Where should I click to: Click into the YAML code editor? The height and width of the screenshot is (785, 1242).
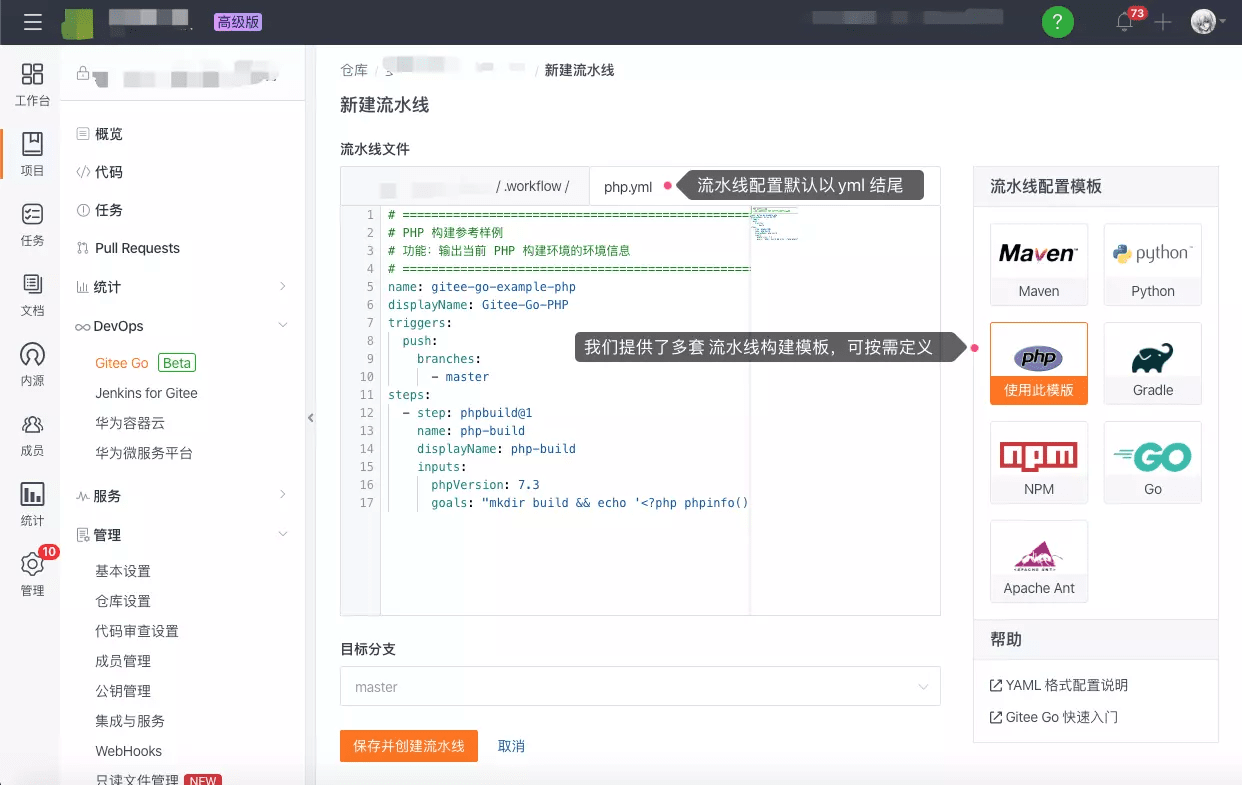(565, 410)
